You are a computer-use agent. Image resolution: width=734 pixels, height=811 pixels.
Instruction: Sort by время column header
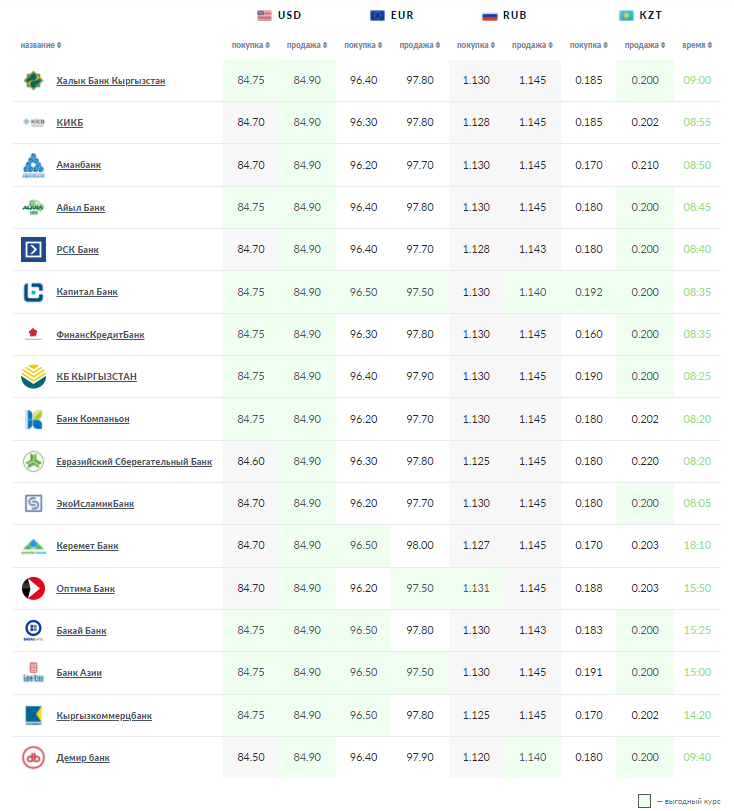(x=696, y=45)
